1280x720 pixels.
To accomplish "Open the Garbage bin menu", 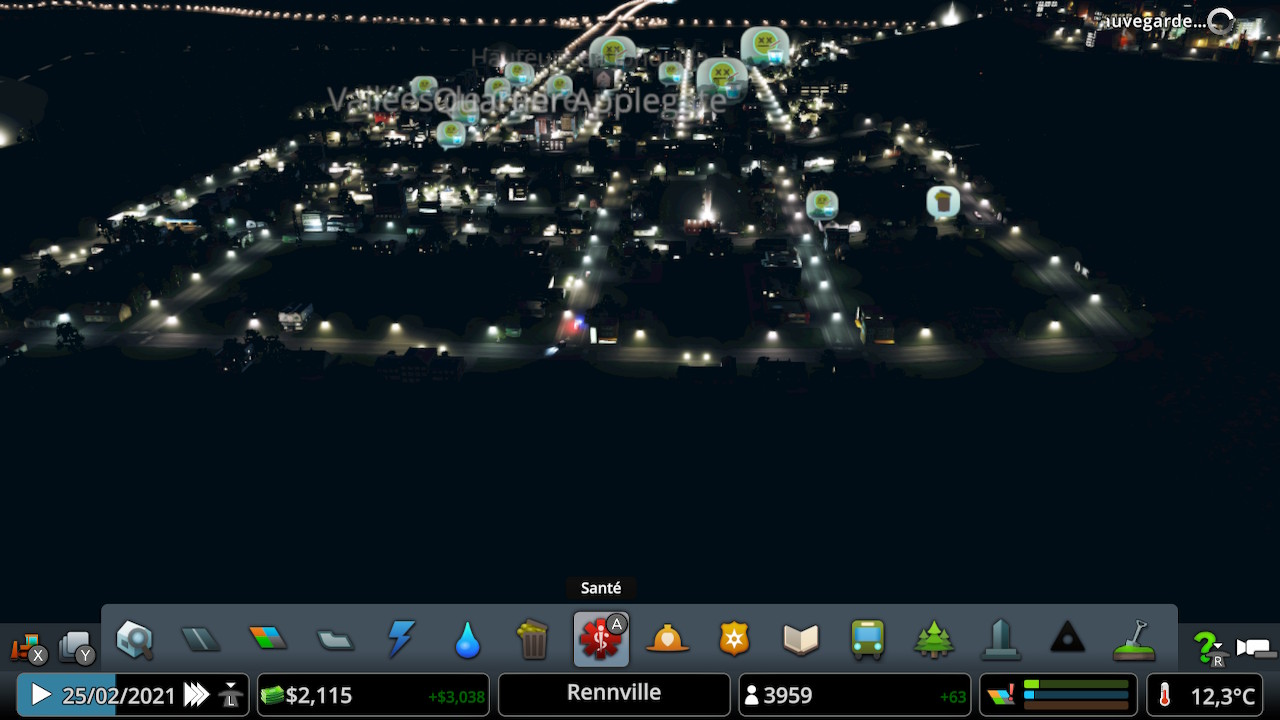I will (x=533, y=639).
